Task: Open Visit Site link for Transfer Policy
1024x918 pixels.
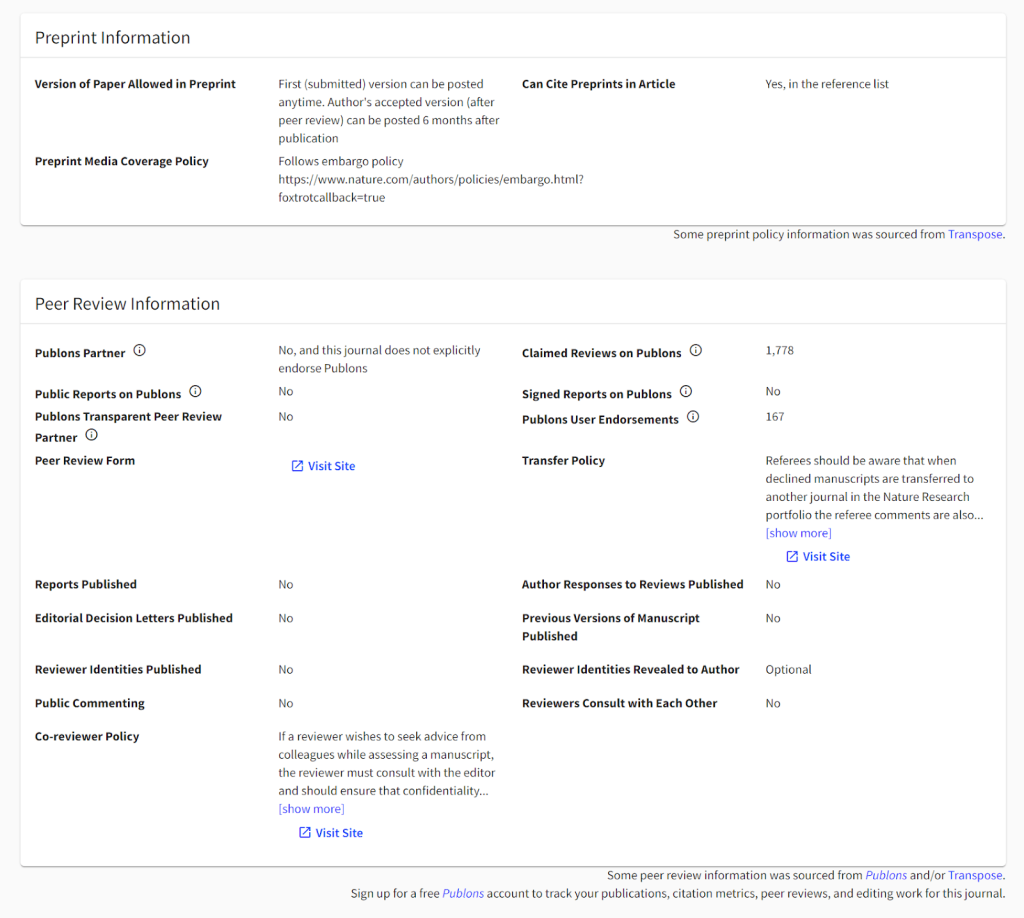Action: [x=826, y=557]
